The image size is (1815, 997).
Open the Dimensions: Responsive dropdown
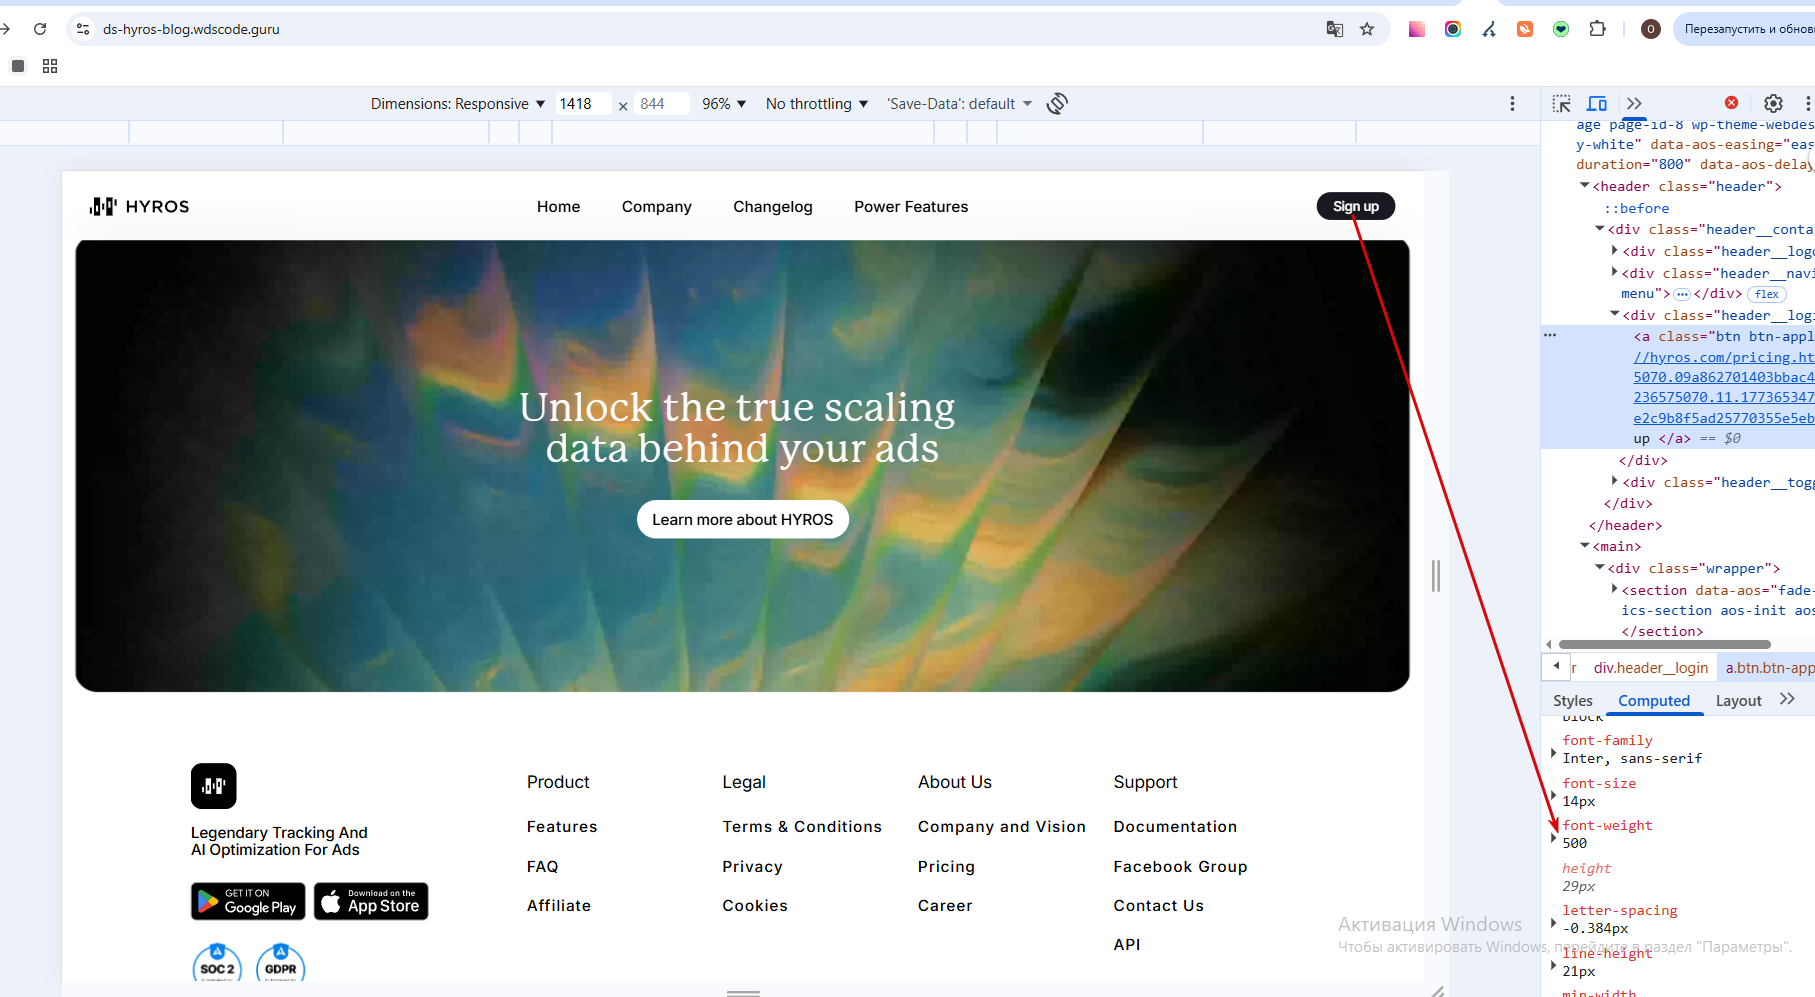point(458,104)
